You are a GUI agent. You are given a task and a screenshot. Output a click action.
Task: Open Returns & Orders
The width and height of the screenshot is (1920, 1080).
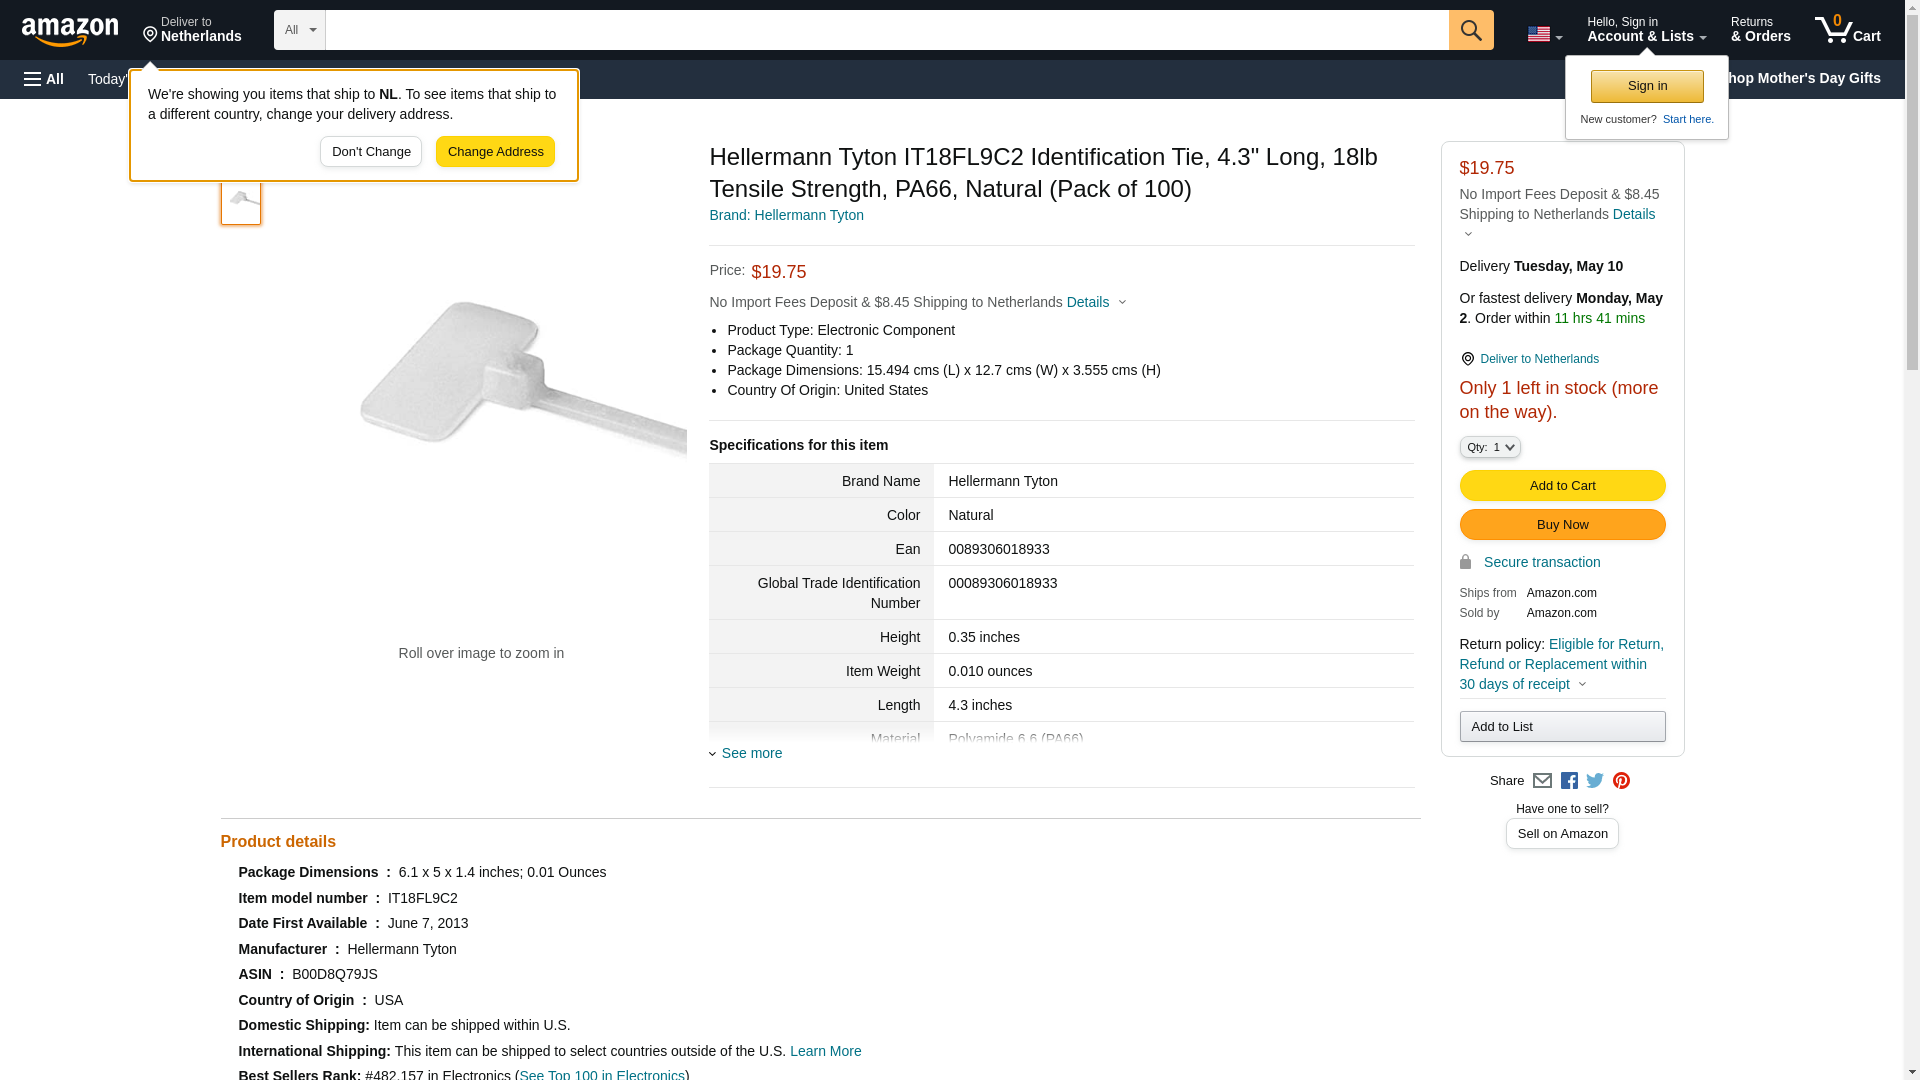[1760, 30]
